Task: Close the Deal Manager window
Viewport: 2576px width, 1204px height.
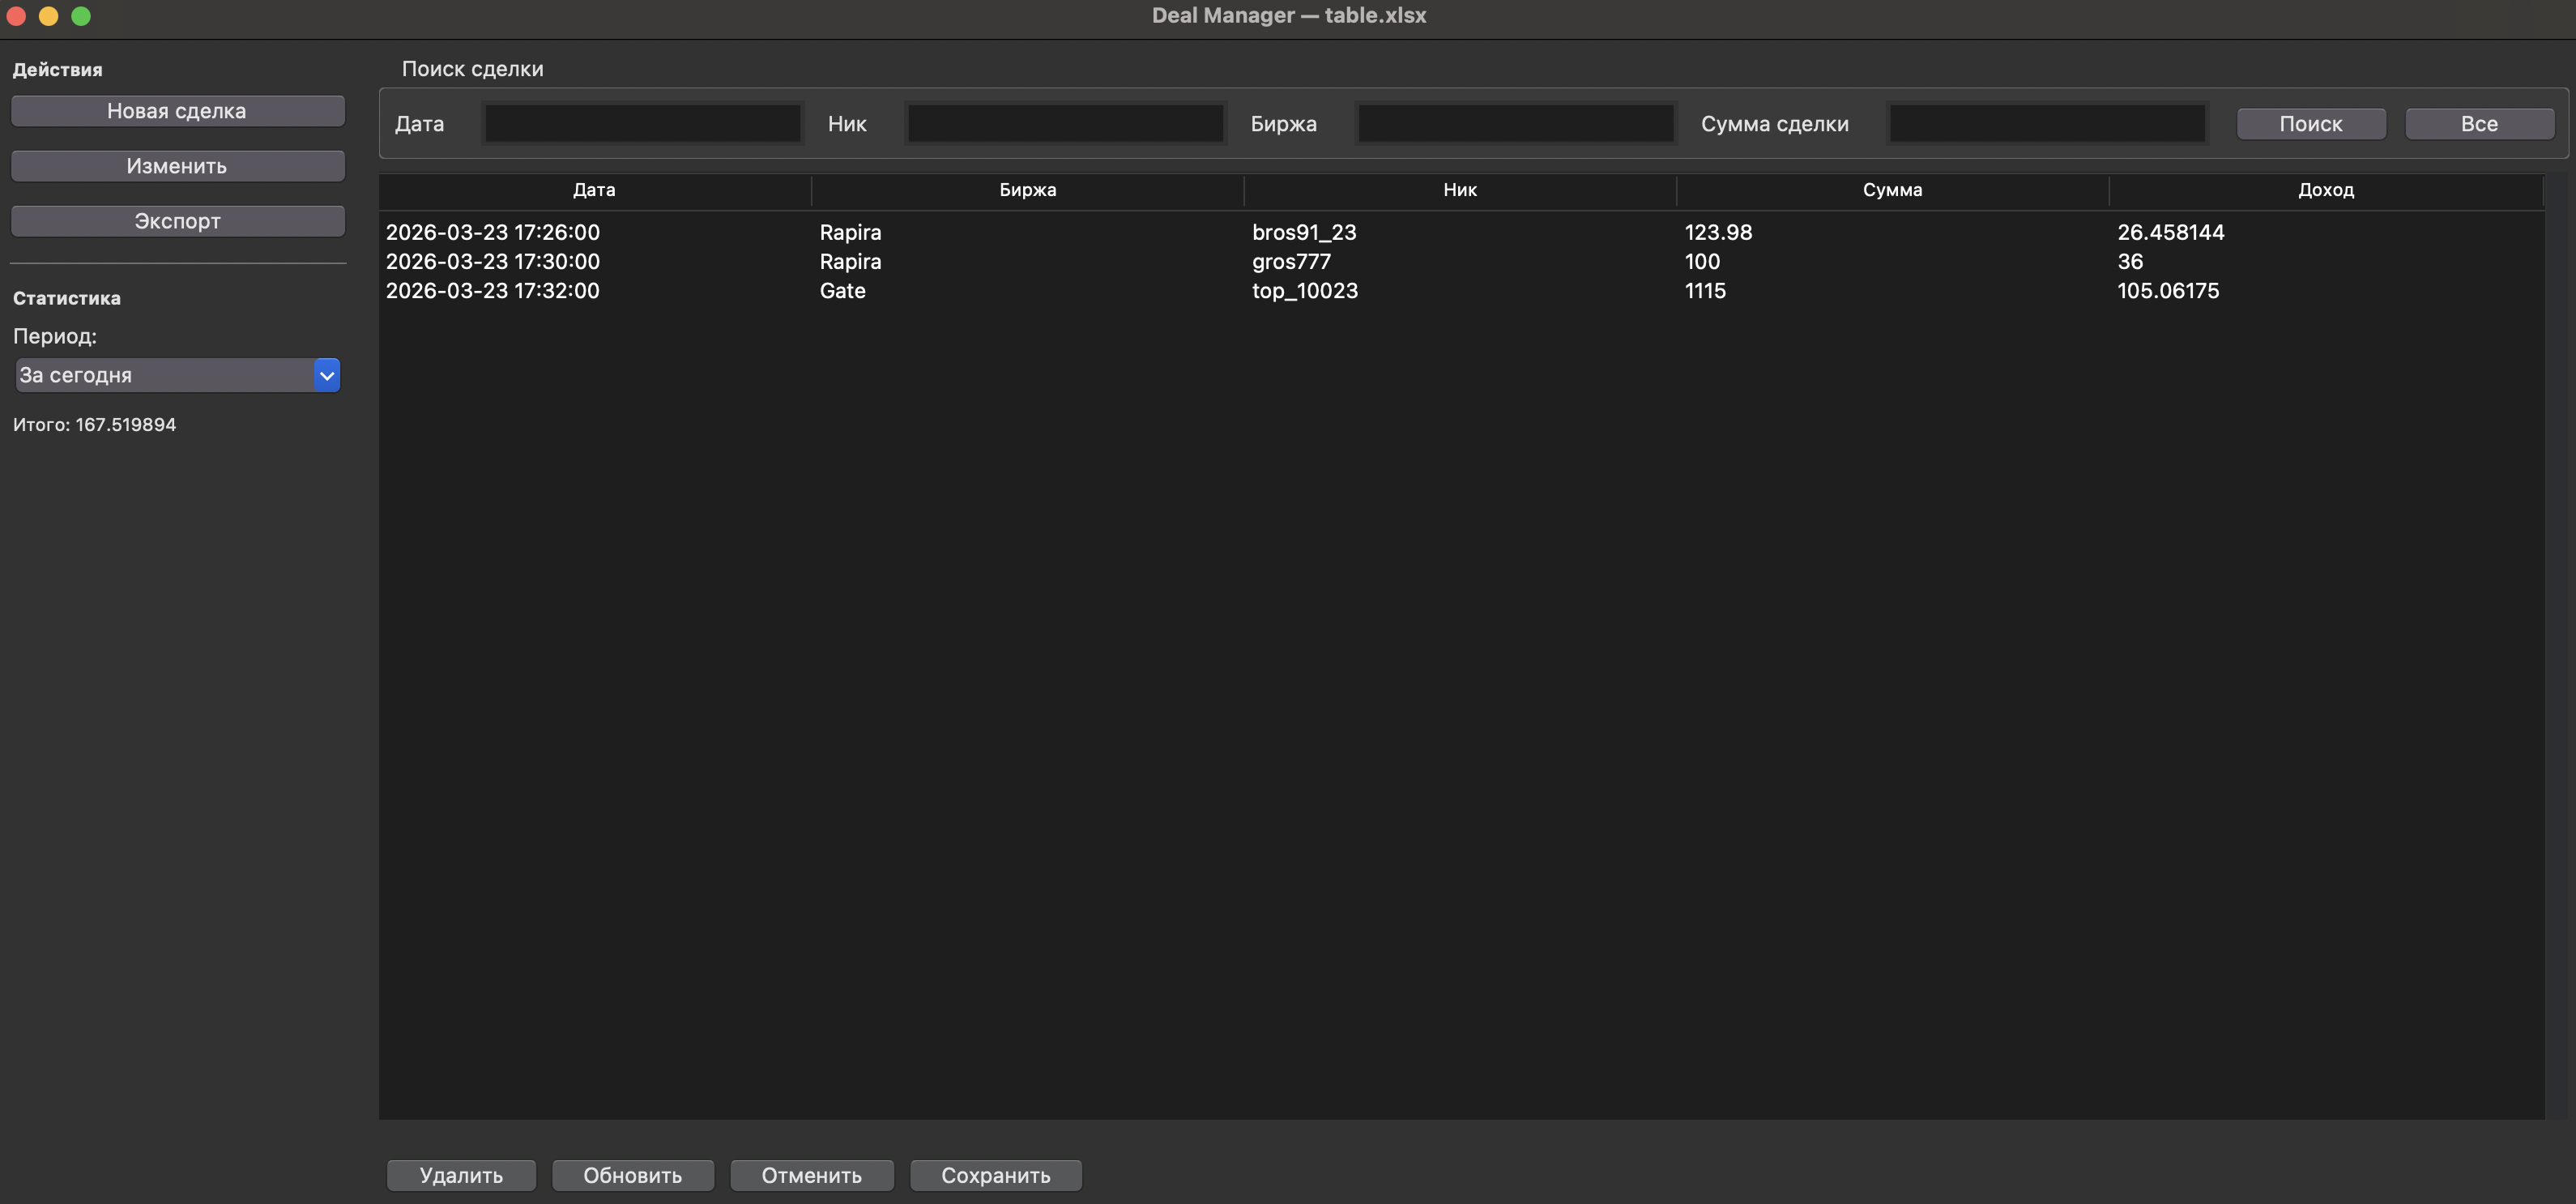Action: point(16,16)
